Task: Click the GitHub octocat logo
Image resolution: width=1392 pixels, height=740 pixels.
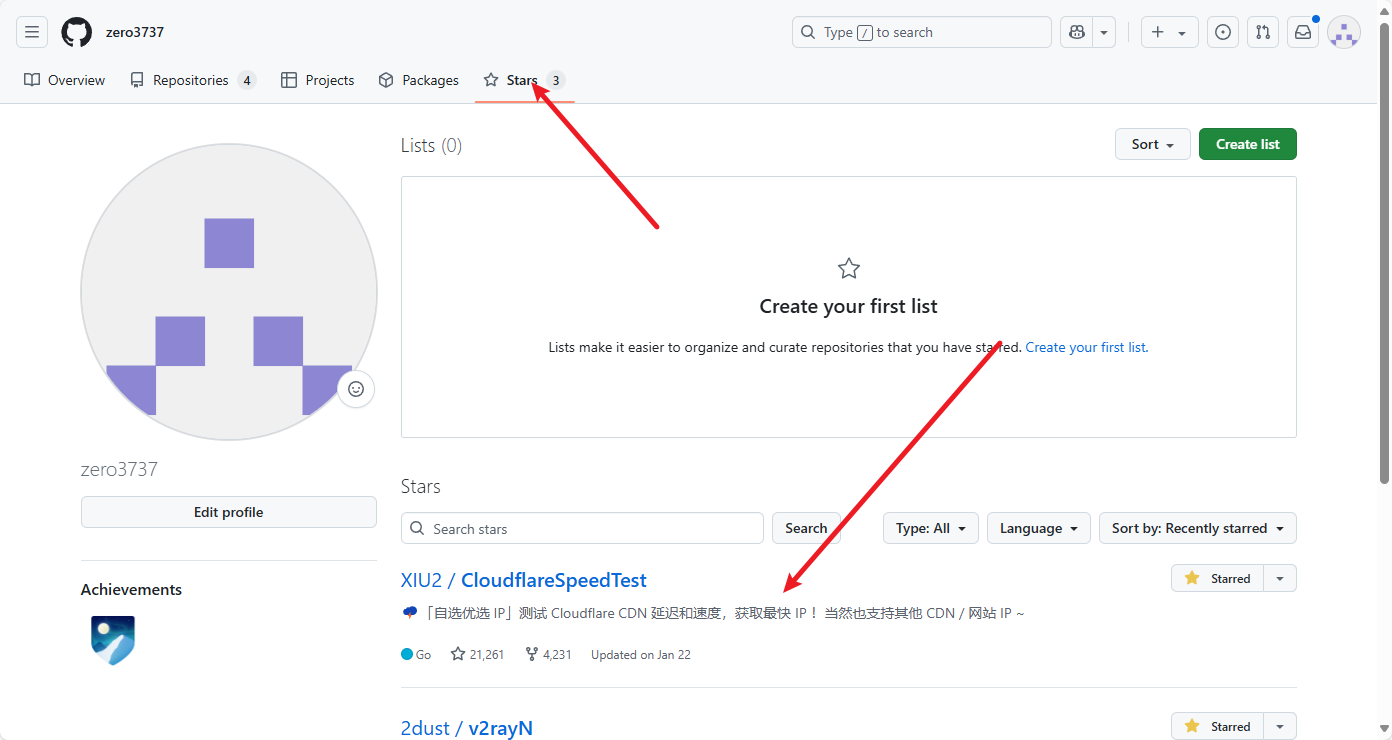Action: coord(76,32)
